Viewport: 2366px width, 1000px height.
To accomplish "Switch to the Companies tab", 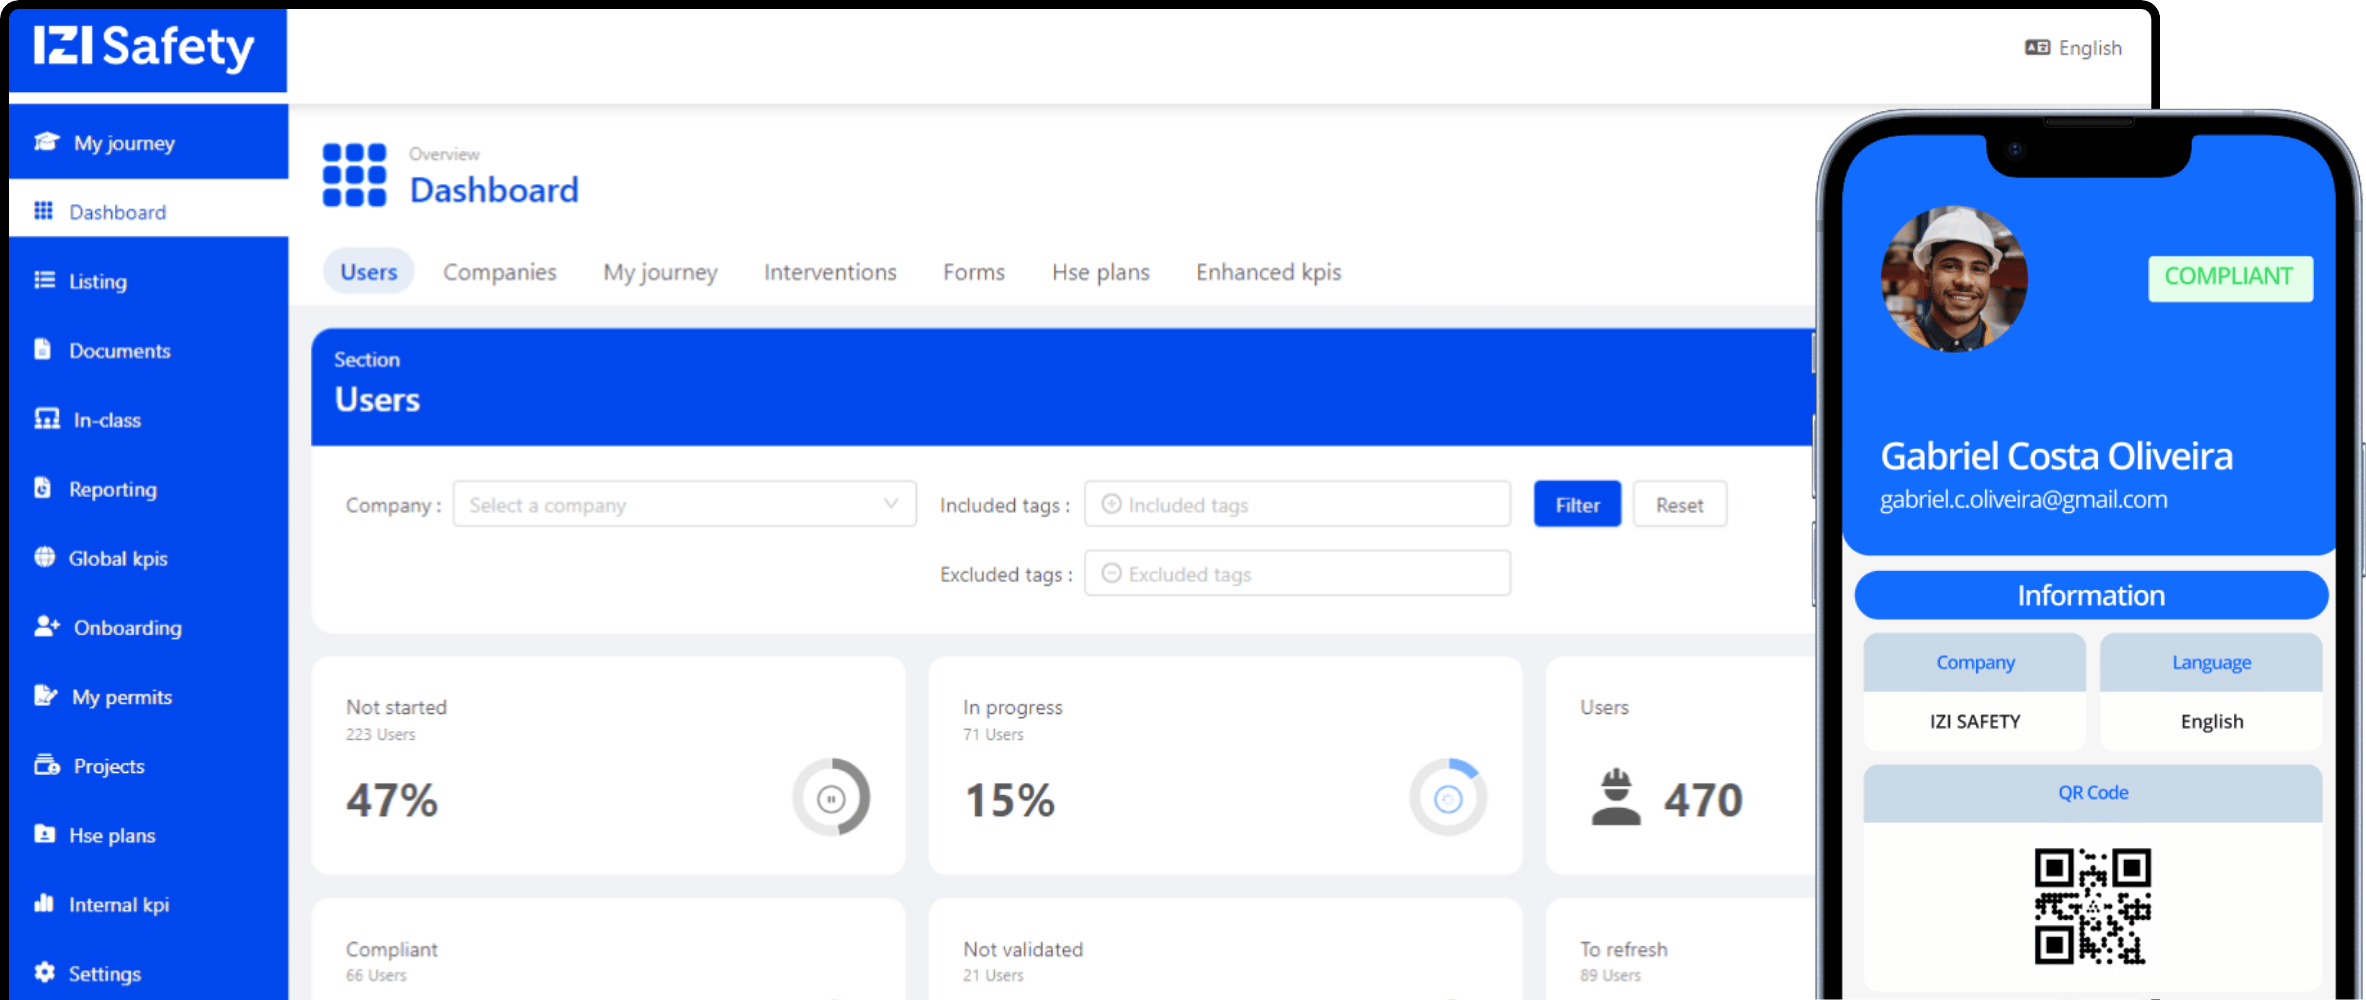I will tap(499, 272).
